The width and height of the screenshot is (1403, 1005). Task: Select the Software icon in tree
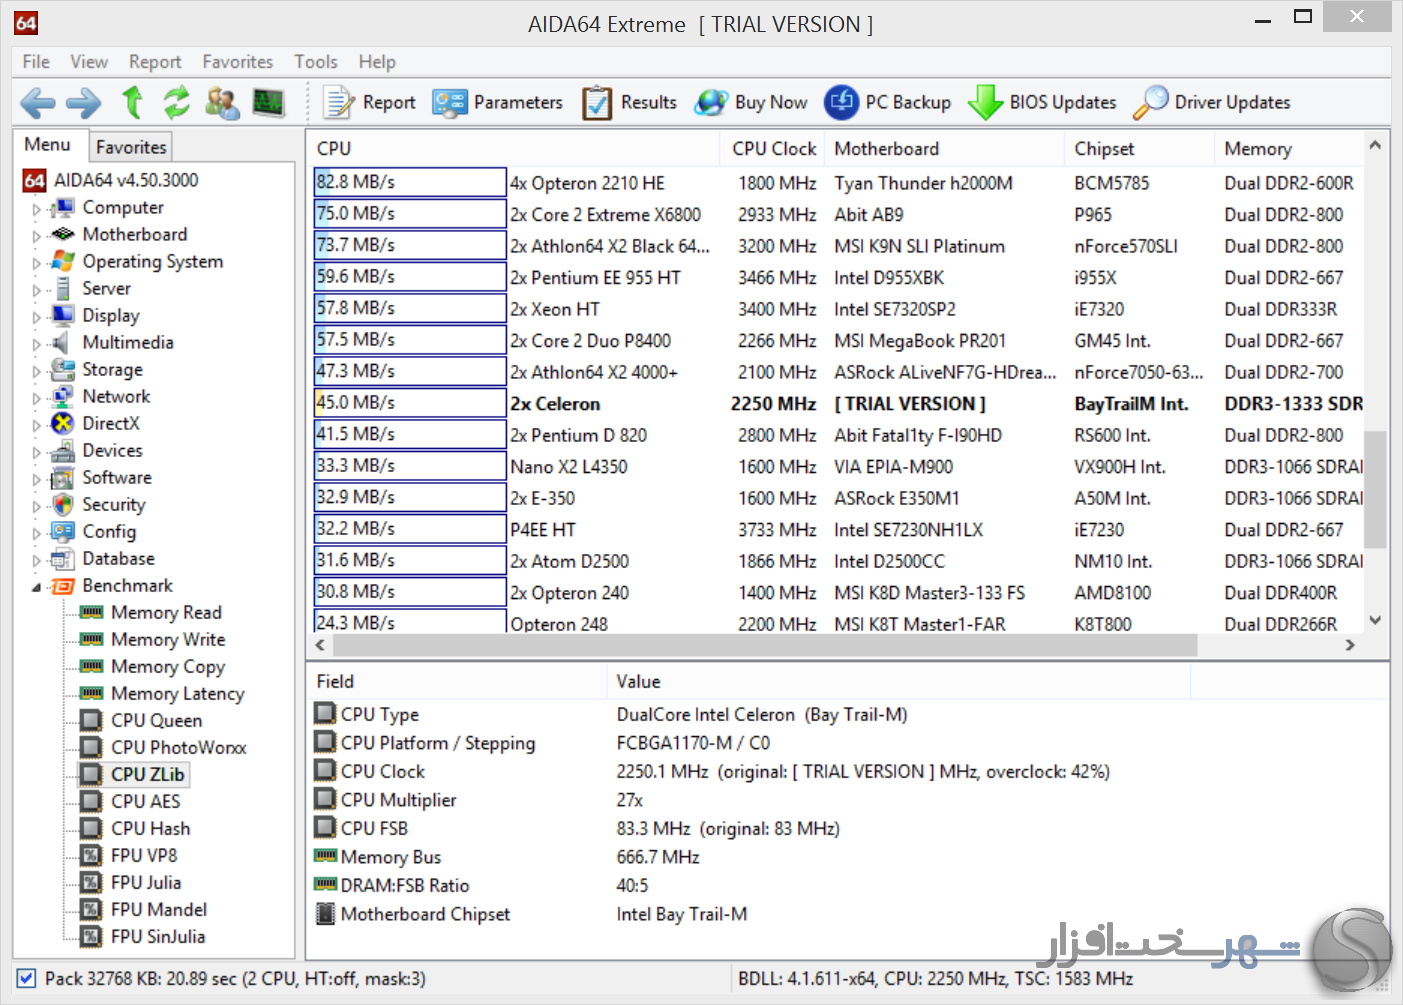(63, 477)
